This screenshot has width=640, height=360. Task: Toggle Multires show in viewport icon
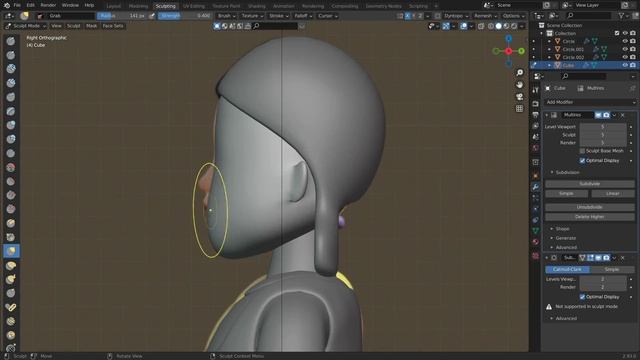598,116
